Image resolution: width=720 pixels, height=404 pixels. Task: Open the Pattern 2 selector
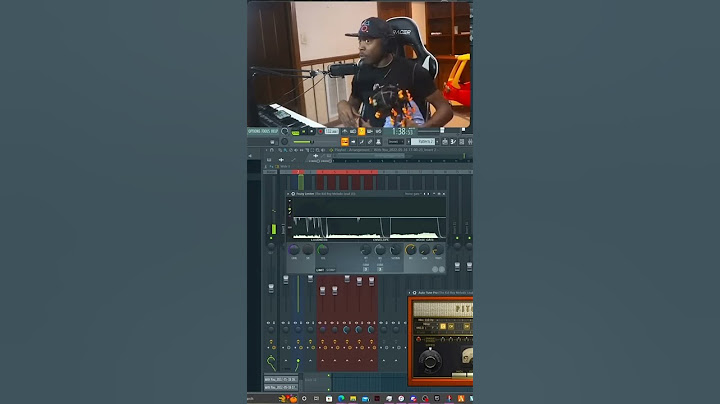[423, 142]
